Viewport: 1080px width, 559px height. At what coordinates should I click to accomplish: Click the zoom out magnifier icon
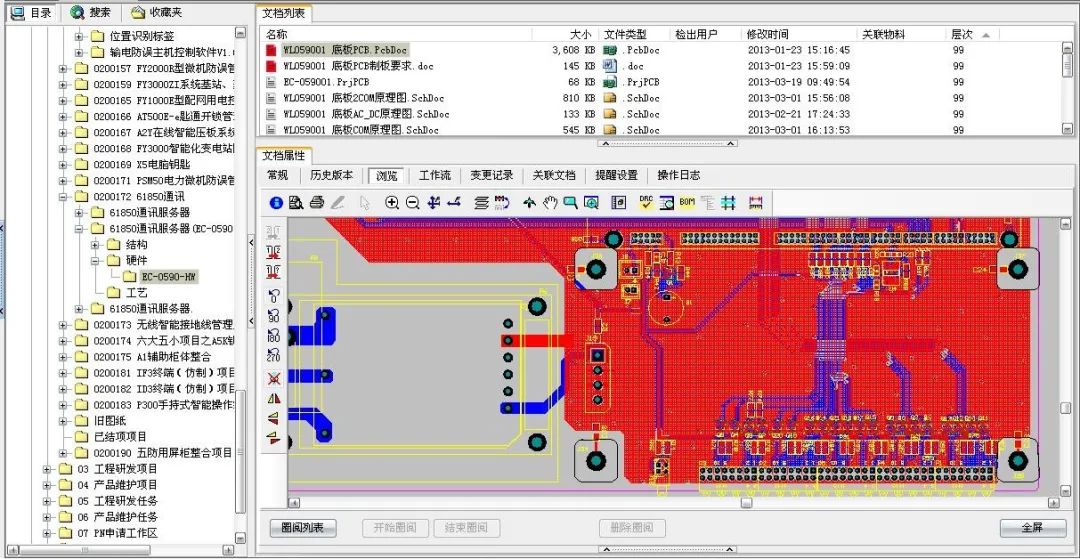point(412,202)
